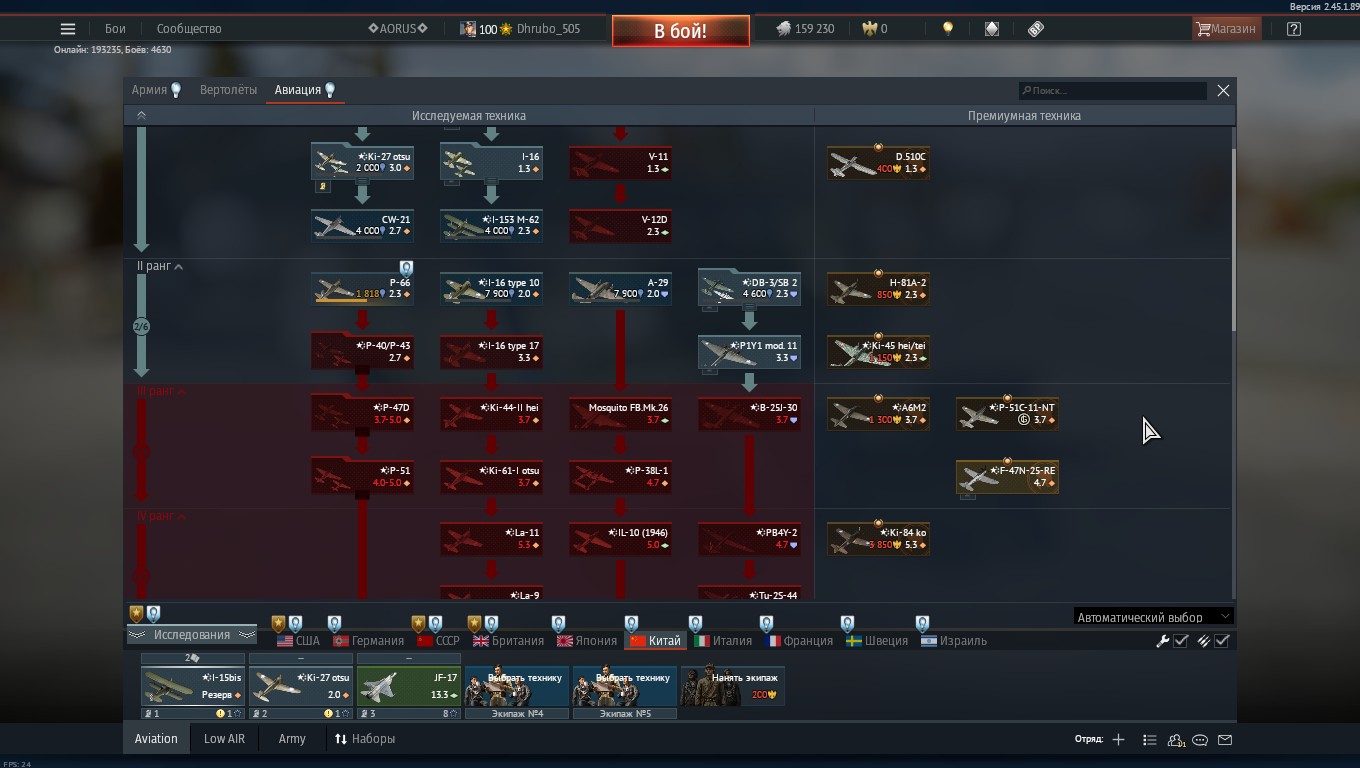Open the Наборы presets selector
The height and width of the screenshot is (768, 1360).
[365, 739]
